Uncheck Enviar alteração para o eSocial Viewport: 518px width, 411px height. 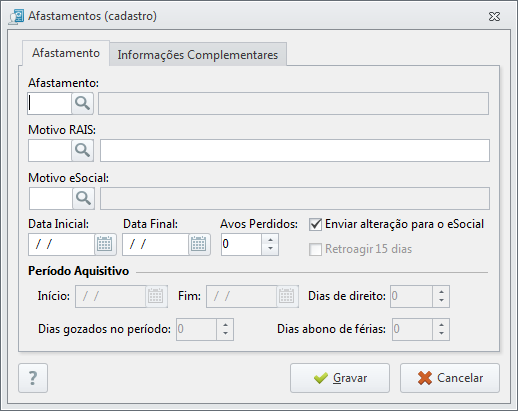pyautogui.click(x=315, y=224)
